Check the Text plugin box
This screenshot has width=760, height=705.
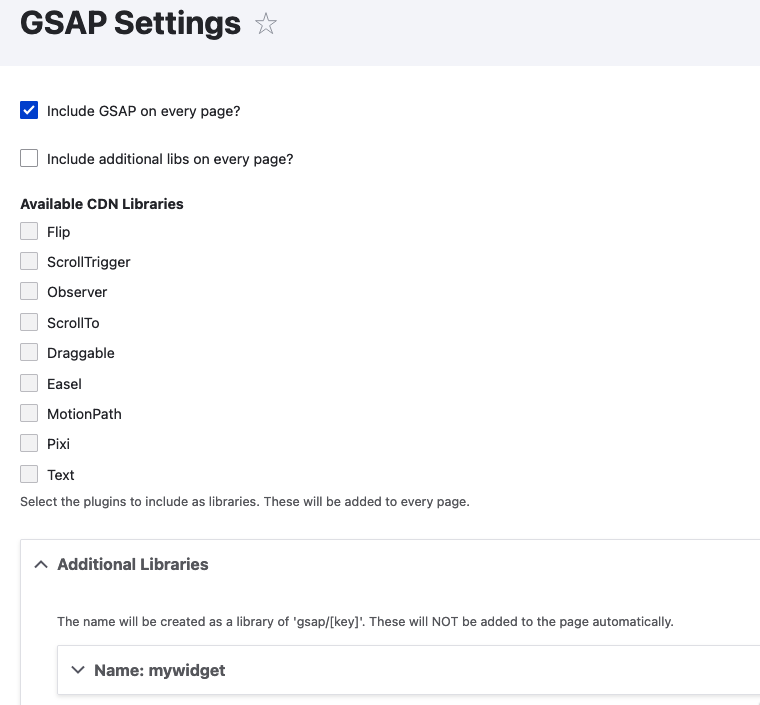pos(29,474)
